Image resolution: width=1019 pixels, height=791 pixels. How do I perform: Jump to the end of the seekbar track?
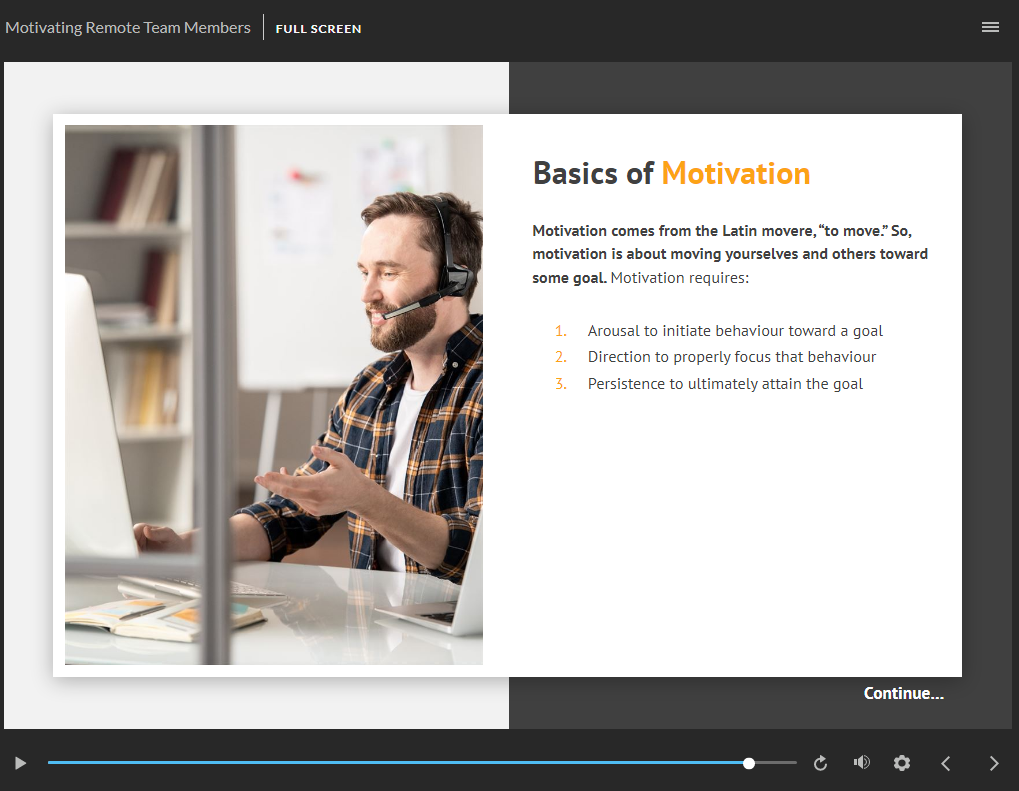coord(794,763)
